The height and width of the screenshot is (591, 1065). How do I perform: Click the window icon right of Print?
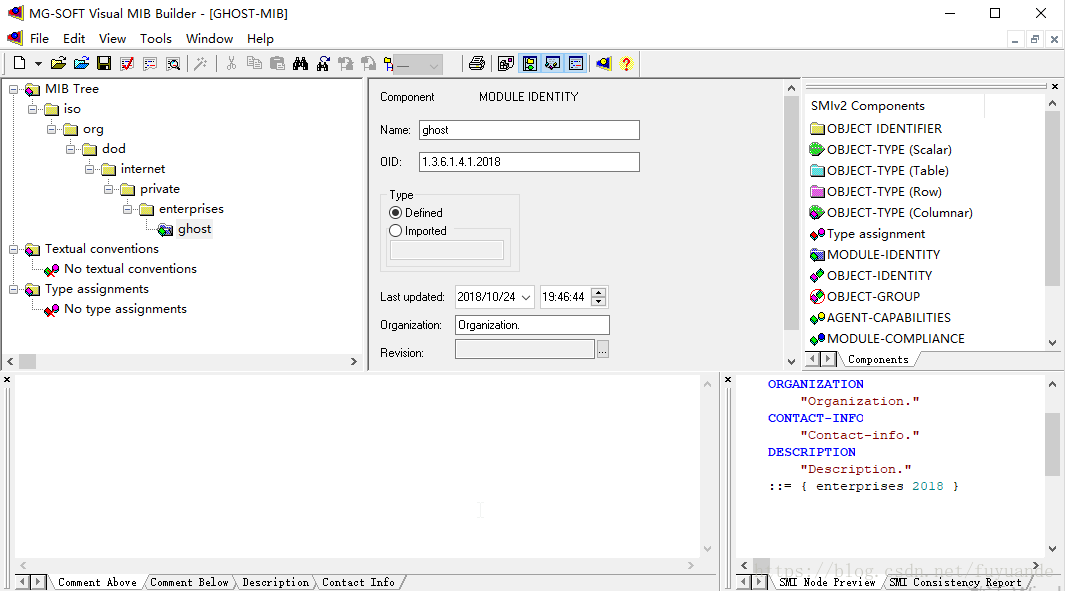click(505, 63)
